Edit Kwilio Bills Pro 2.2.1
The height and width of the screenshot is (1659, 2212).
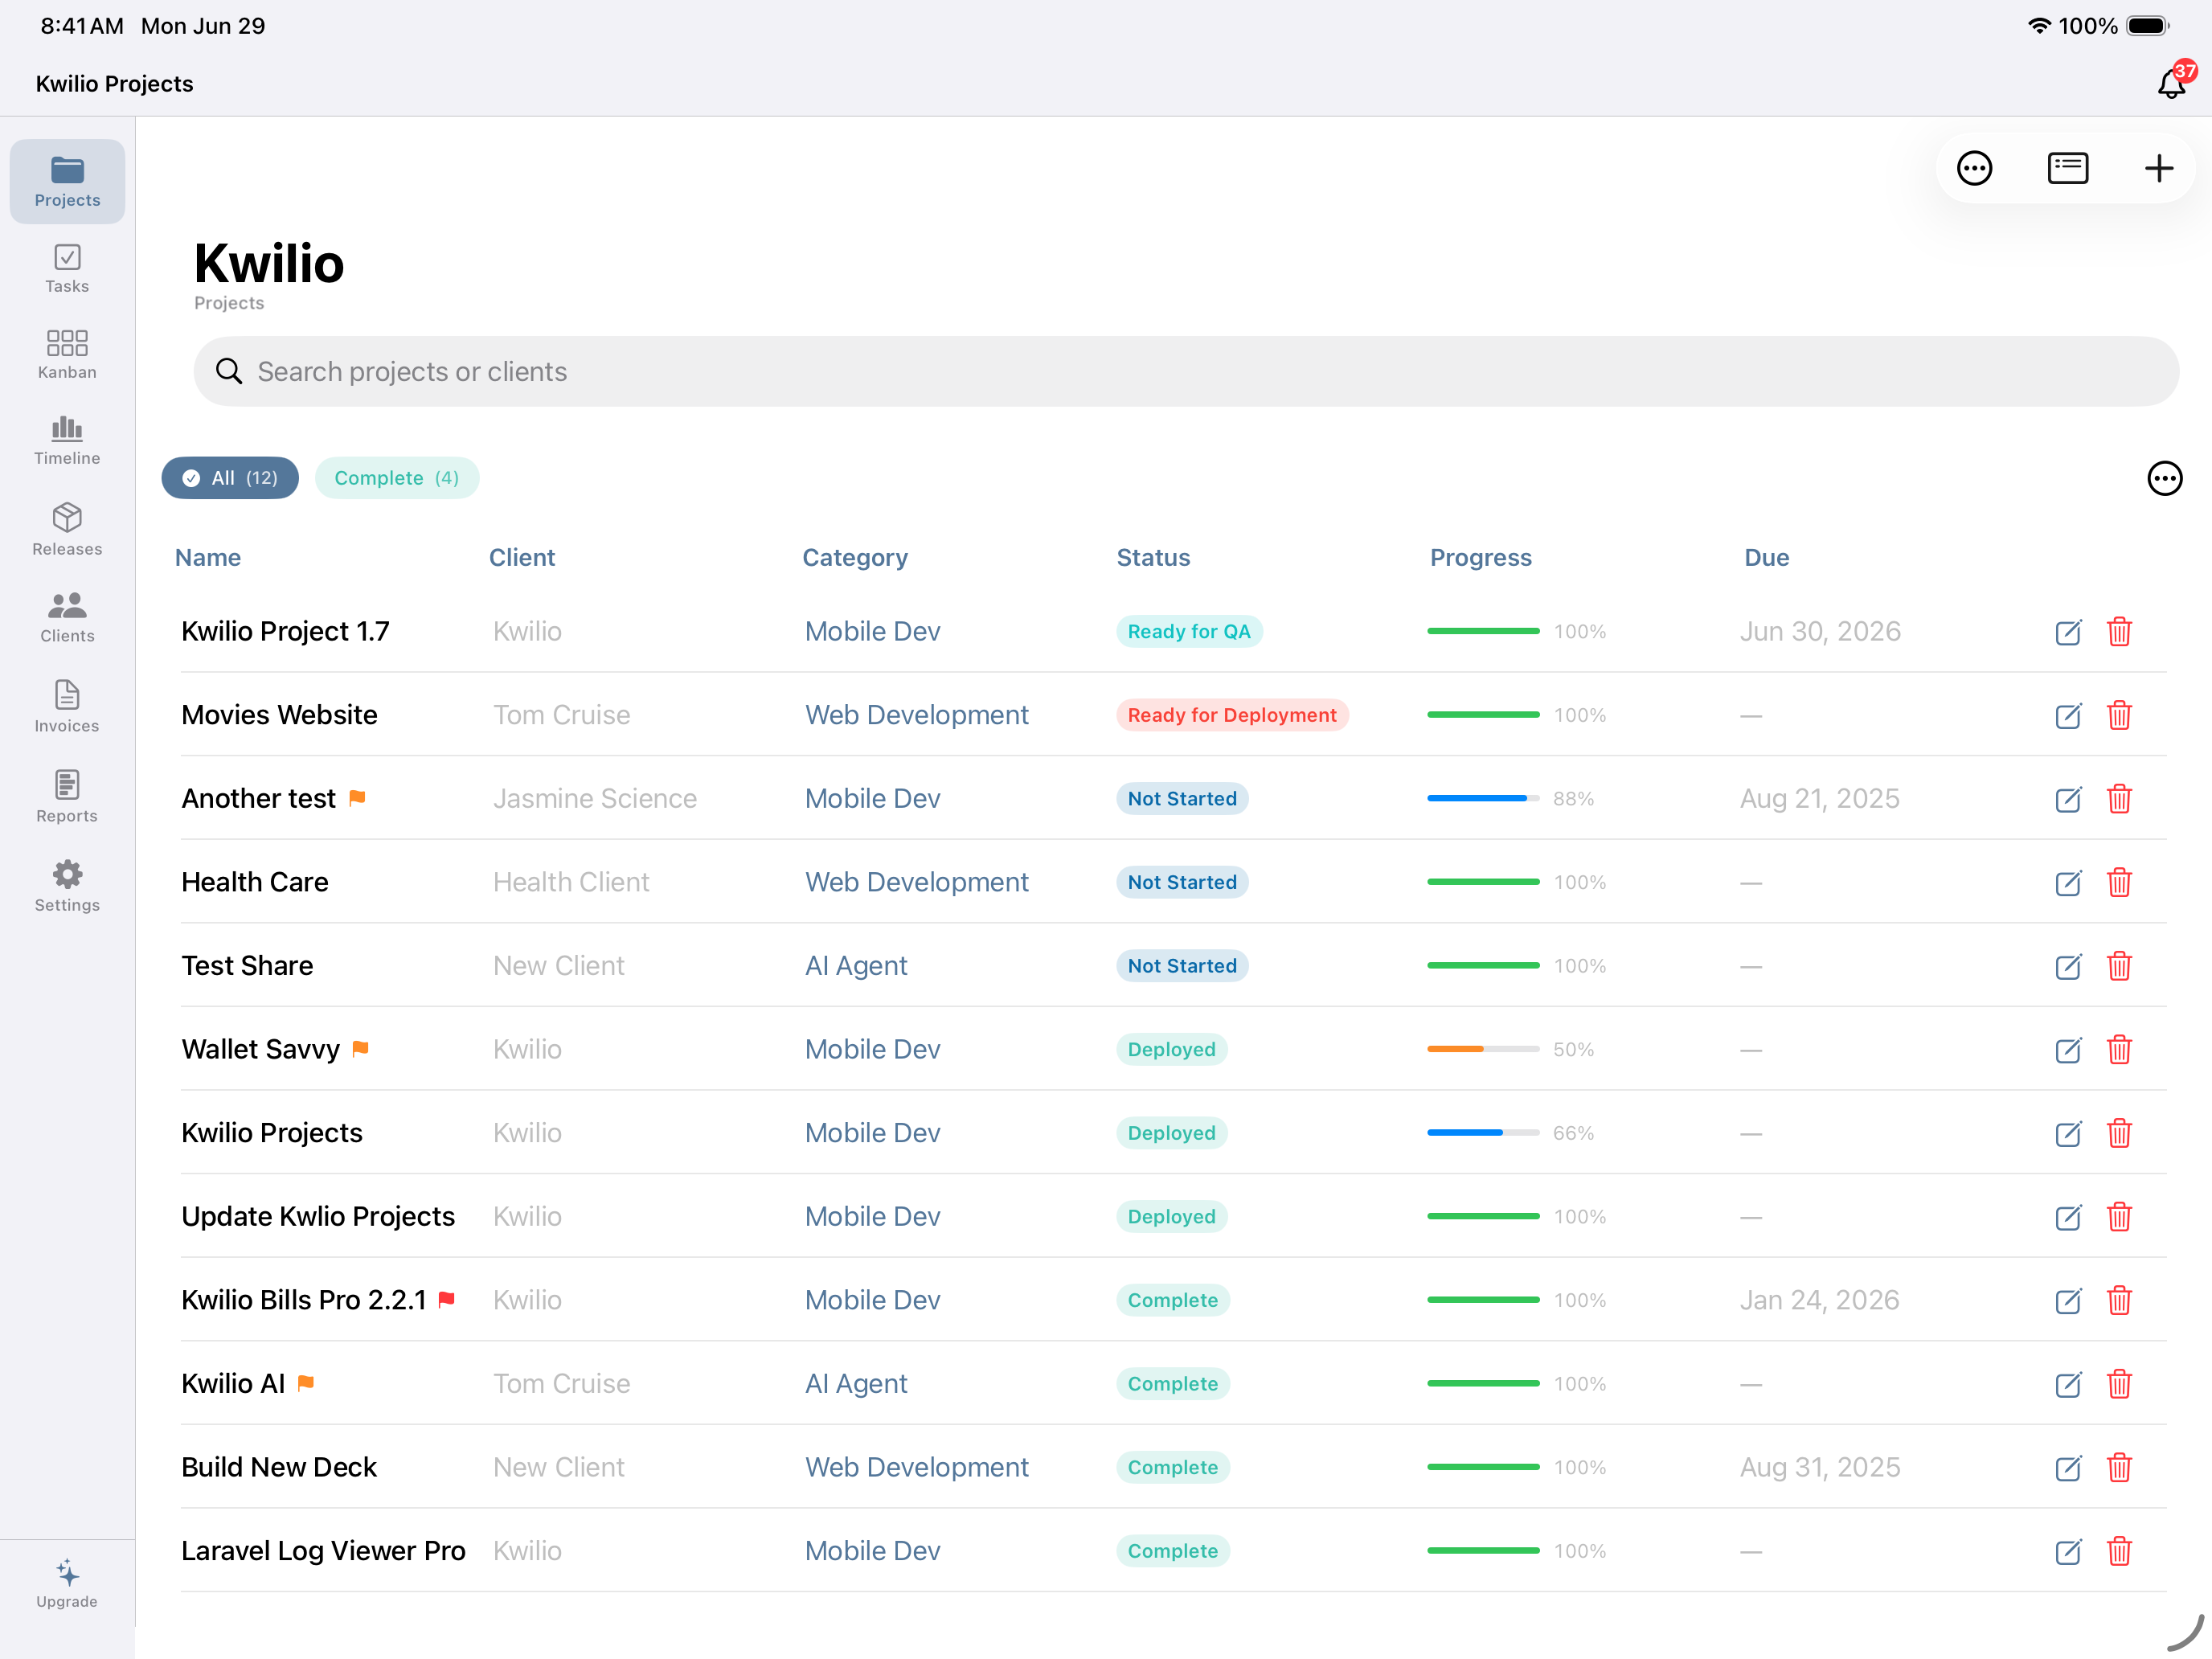click(2067, 1301)
